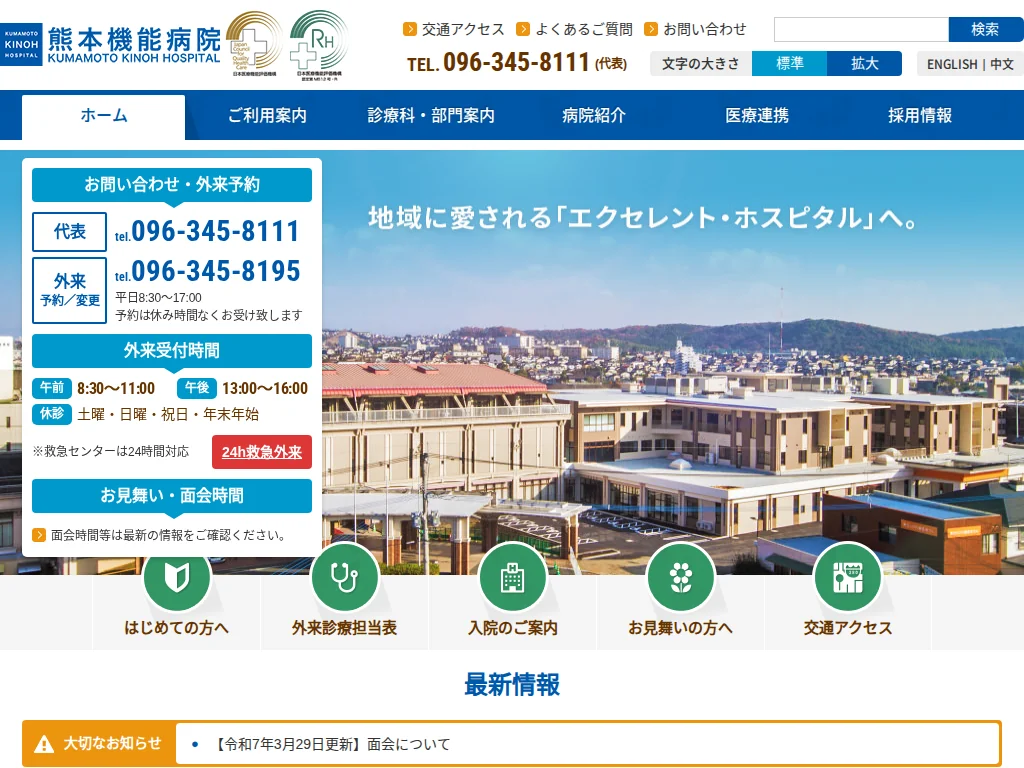This screenshot has width=1024, height=768.
Task: Click the はじめての方へ beginner mark icon
Action: pos(176,577)
